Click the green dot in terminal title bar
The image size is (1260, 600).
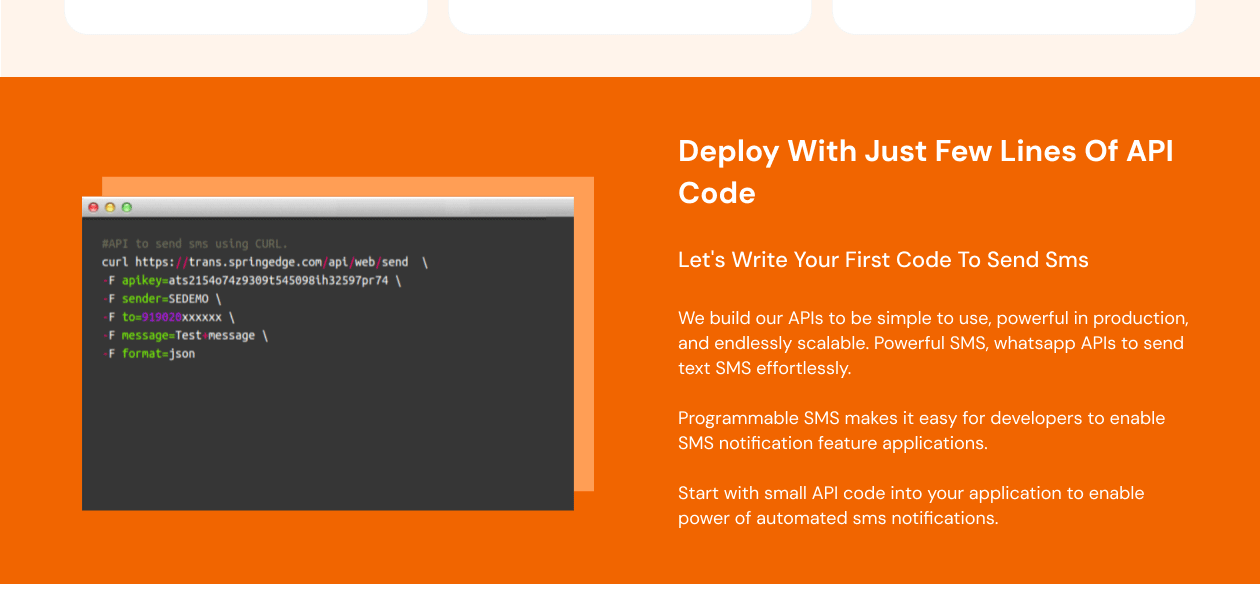click(x=126, y=207)
